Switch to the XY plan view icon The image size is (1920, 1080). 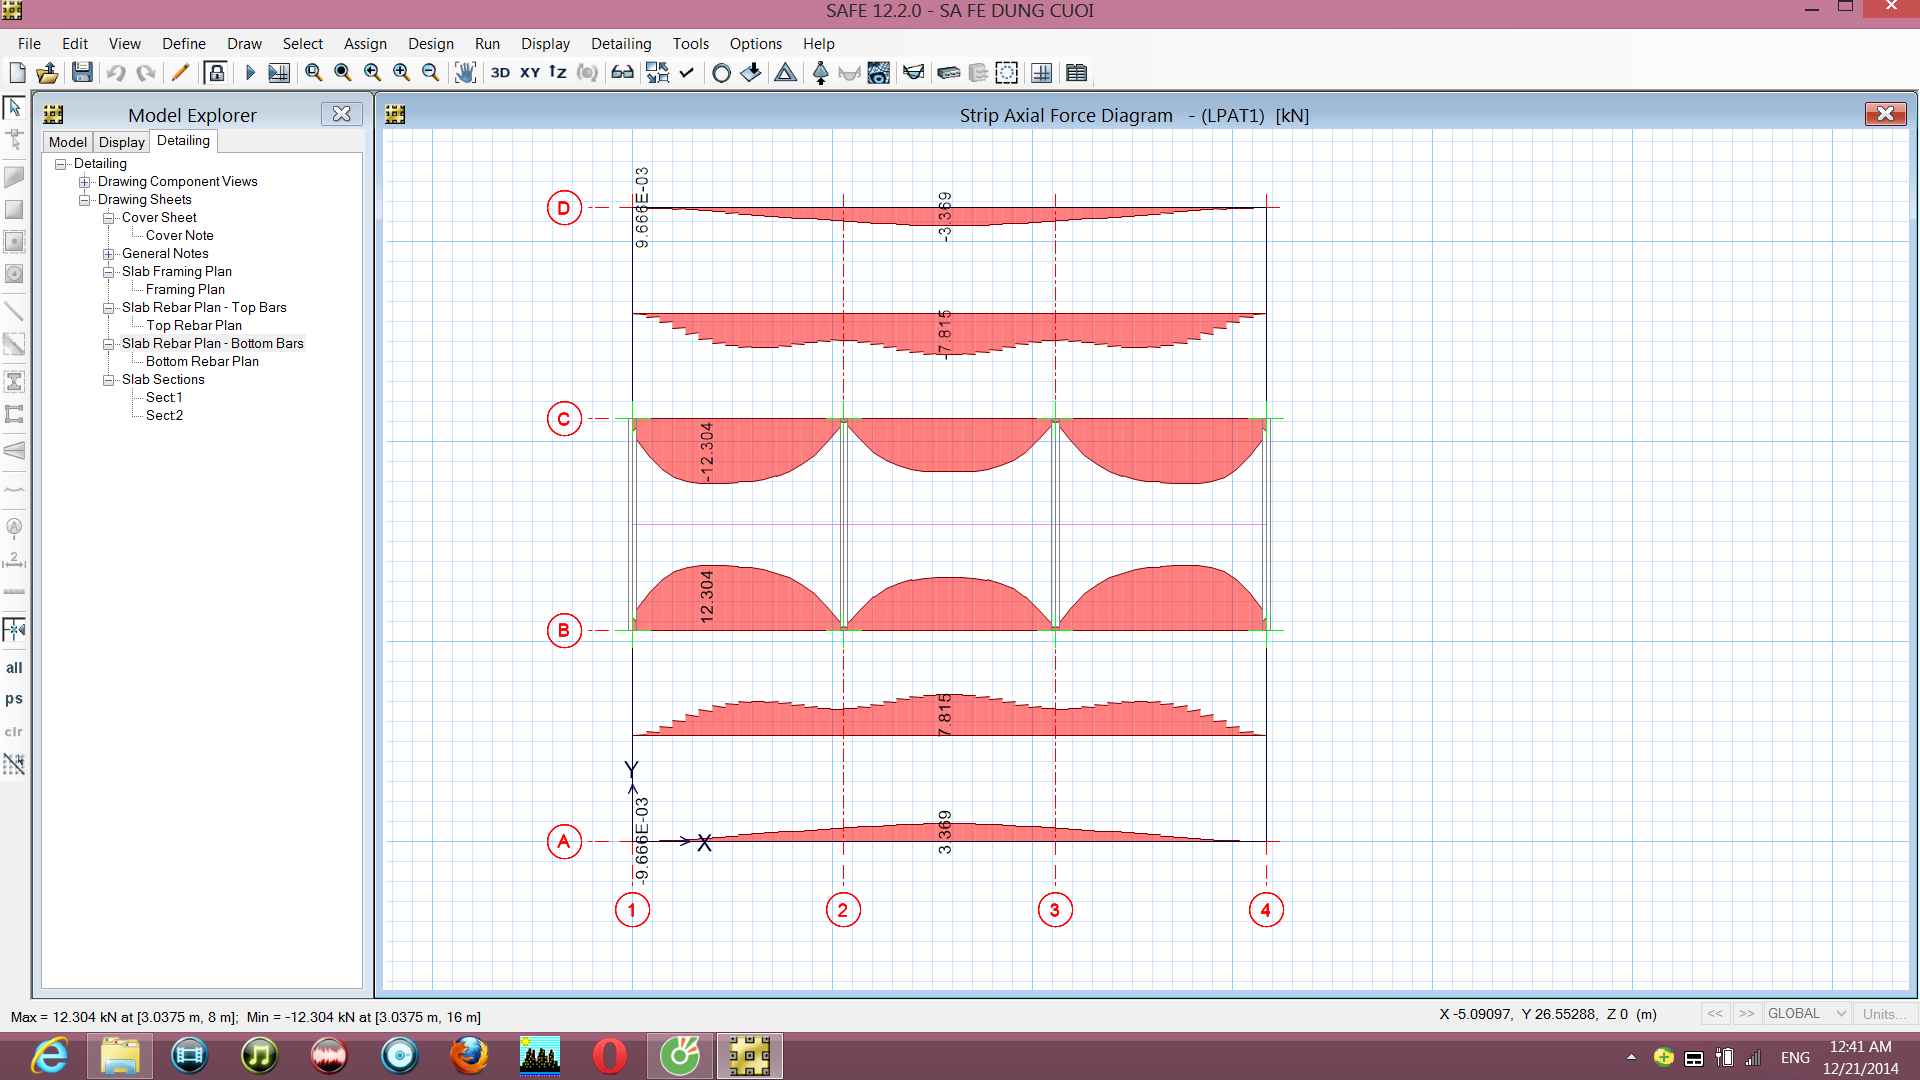tap(530, 72)
